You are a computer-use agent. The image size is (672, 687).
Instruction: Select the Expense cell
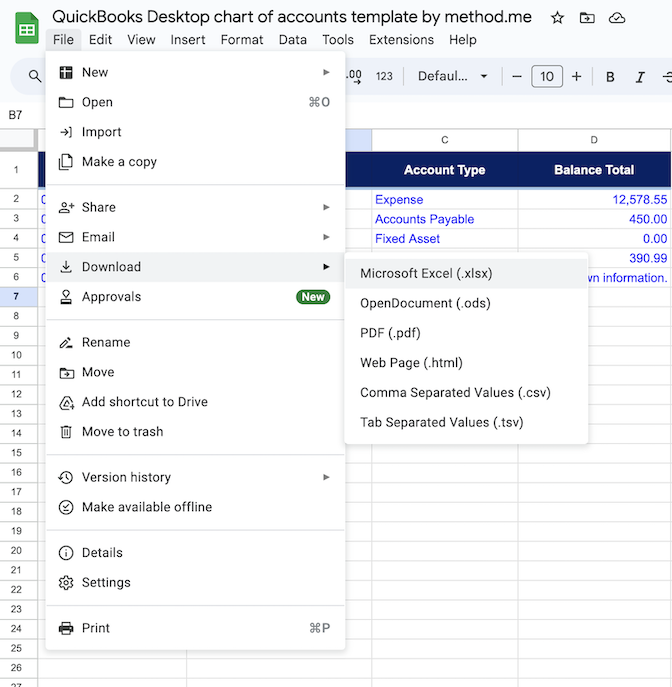click(445, 199)
